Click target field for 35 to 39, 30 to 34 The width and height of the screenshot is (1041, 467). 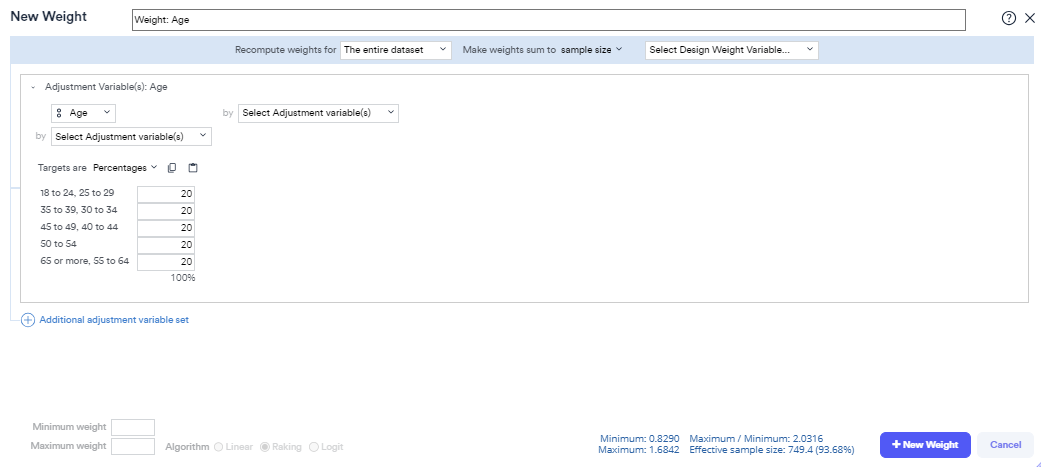pos(166,211)
